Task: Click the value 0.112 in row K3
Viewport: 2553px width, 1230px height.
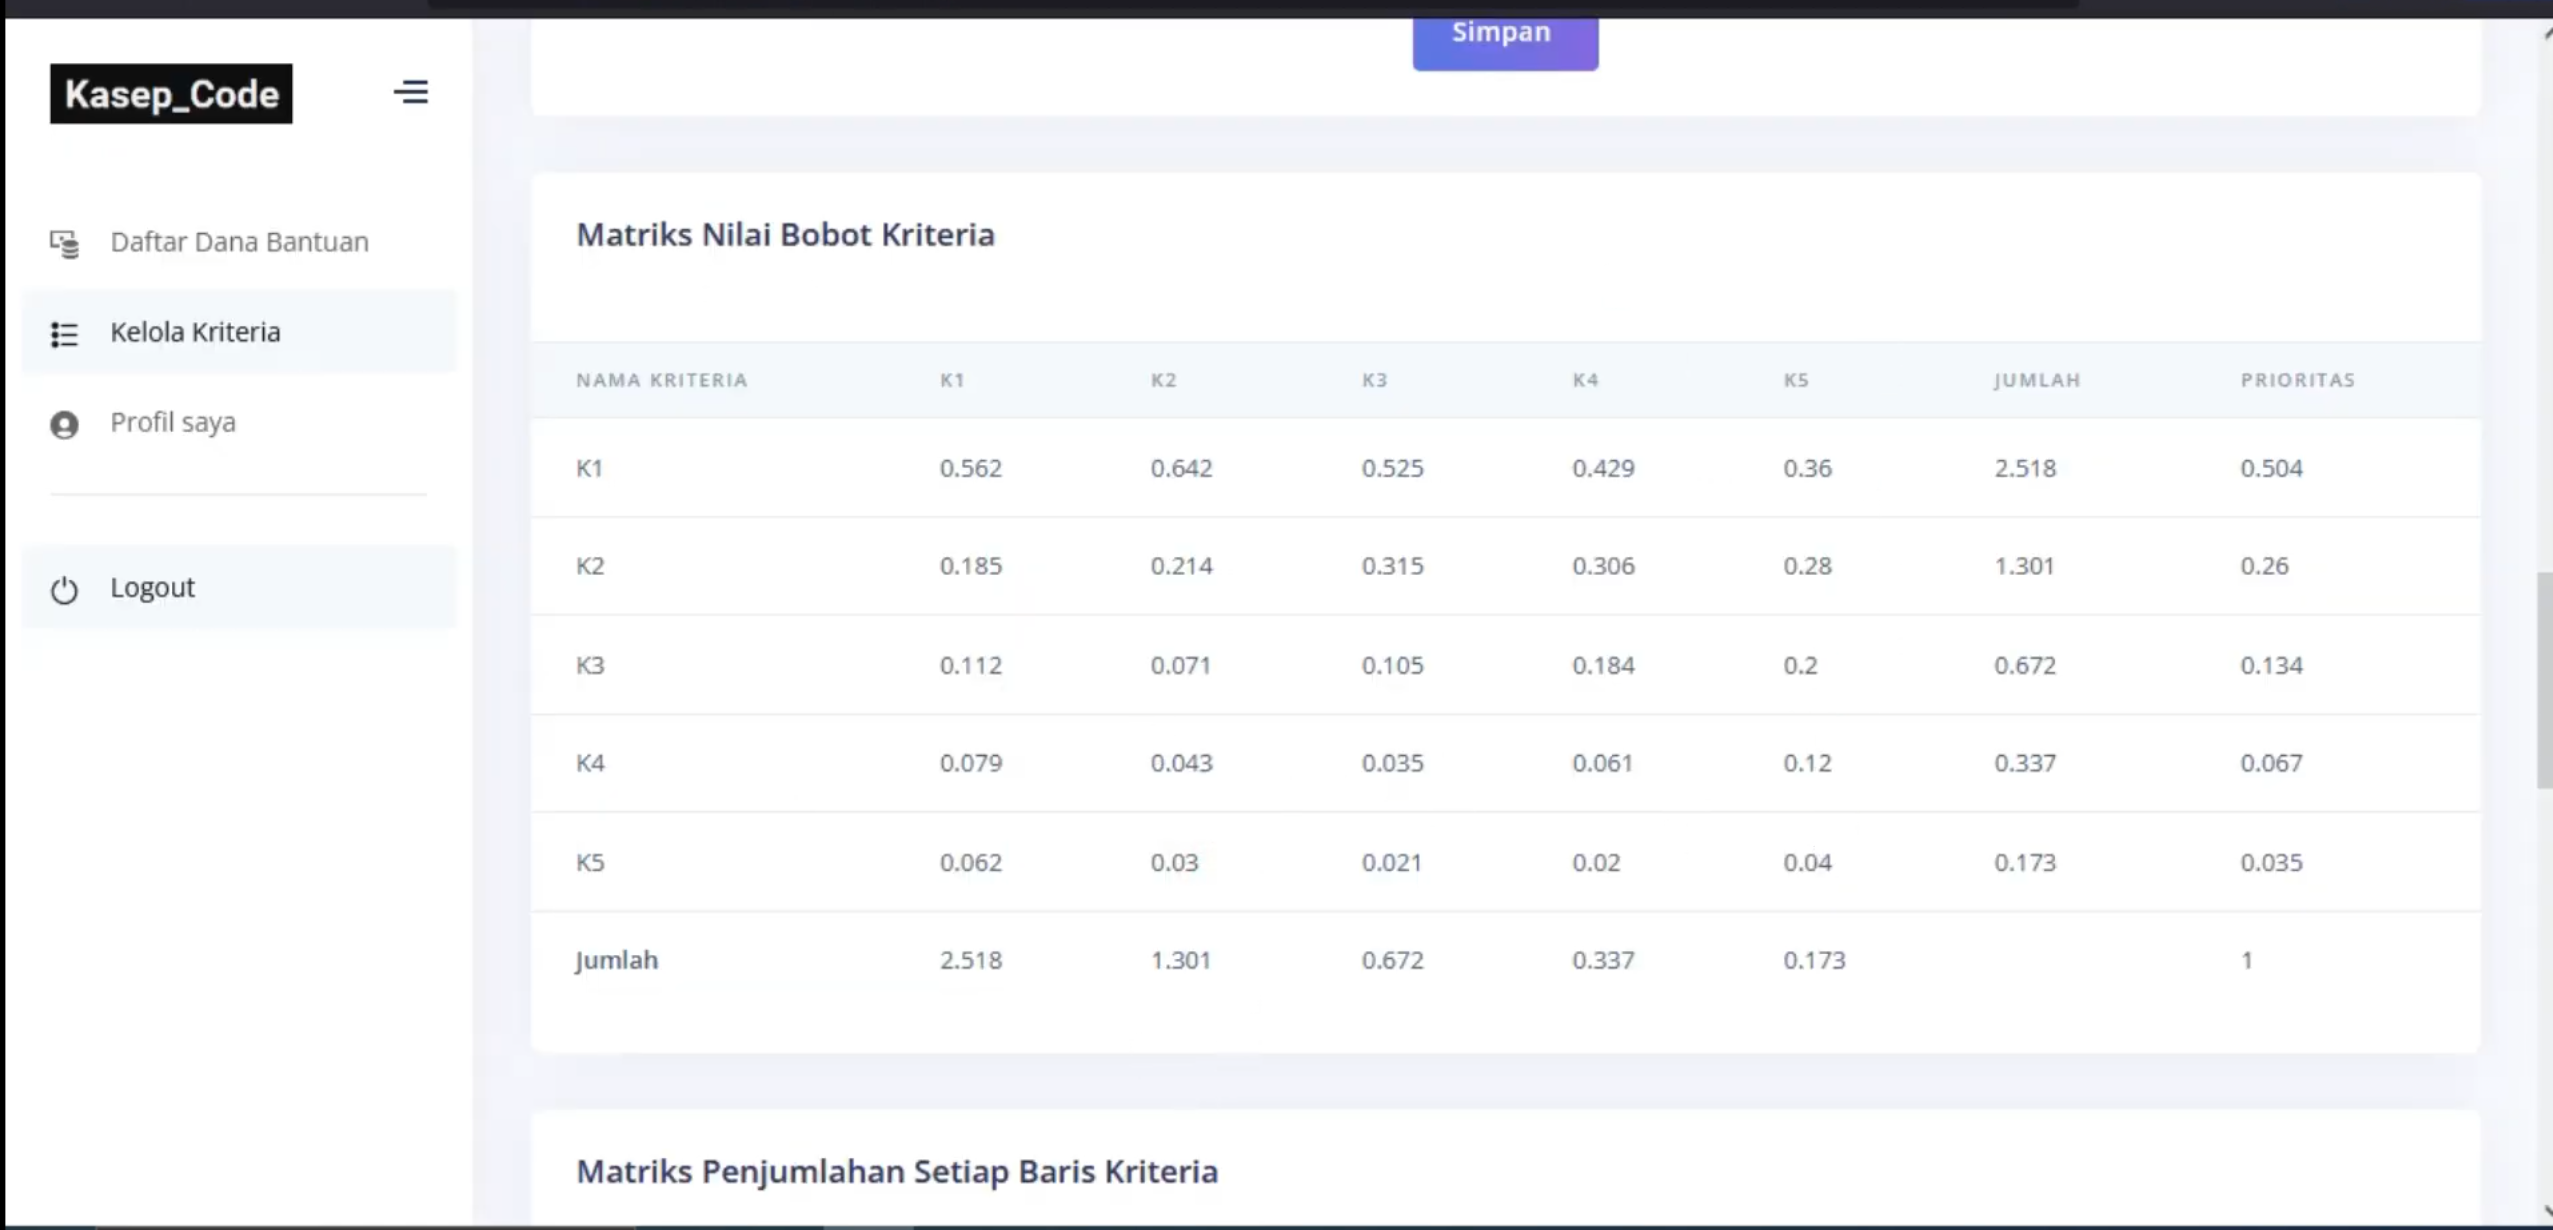Action: click(x=970, y=665)
